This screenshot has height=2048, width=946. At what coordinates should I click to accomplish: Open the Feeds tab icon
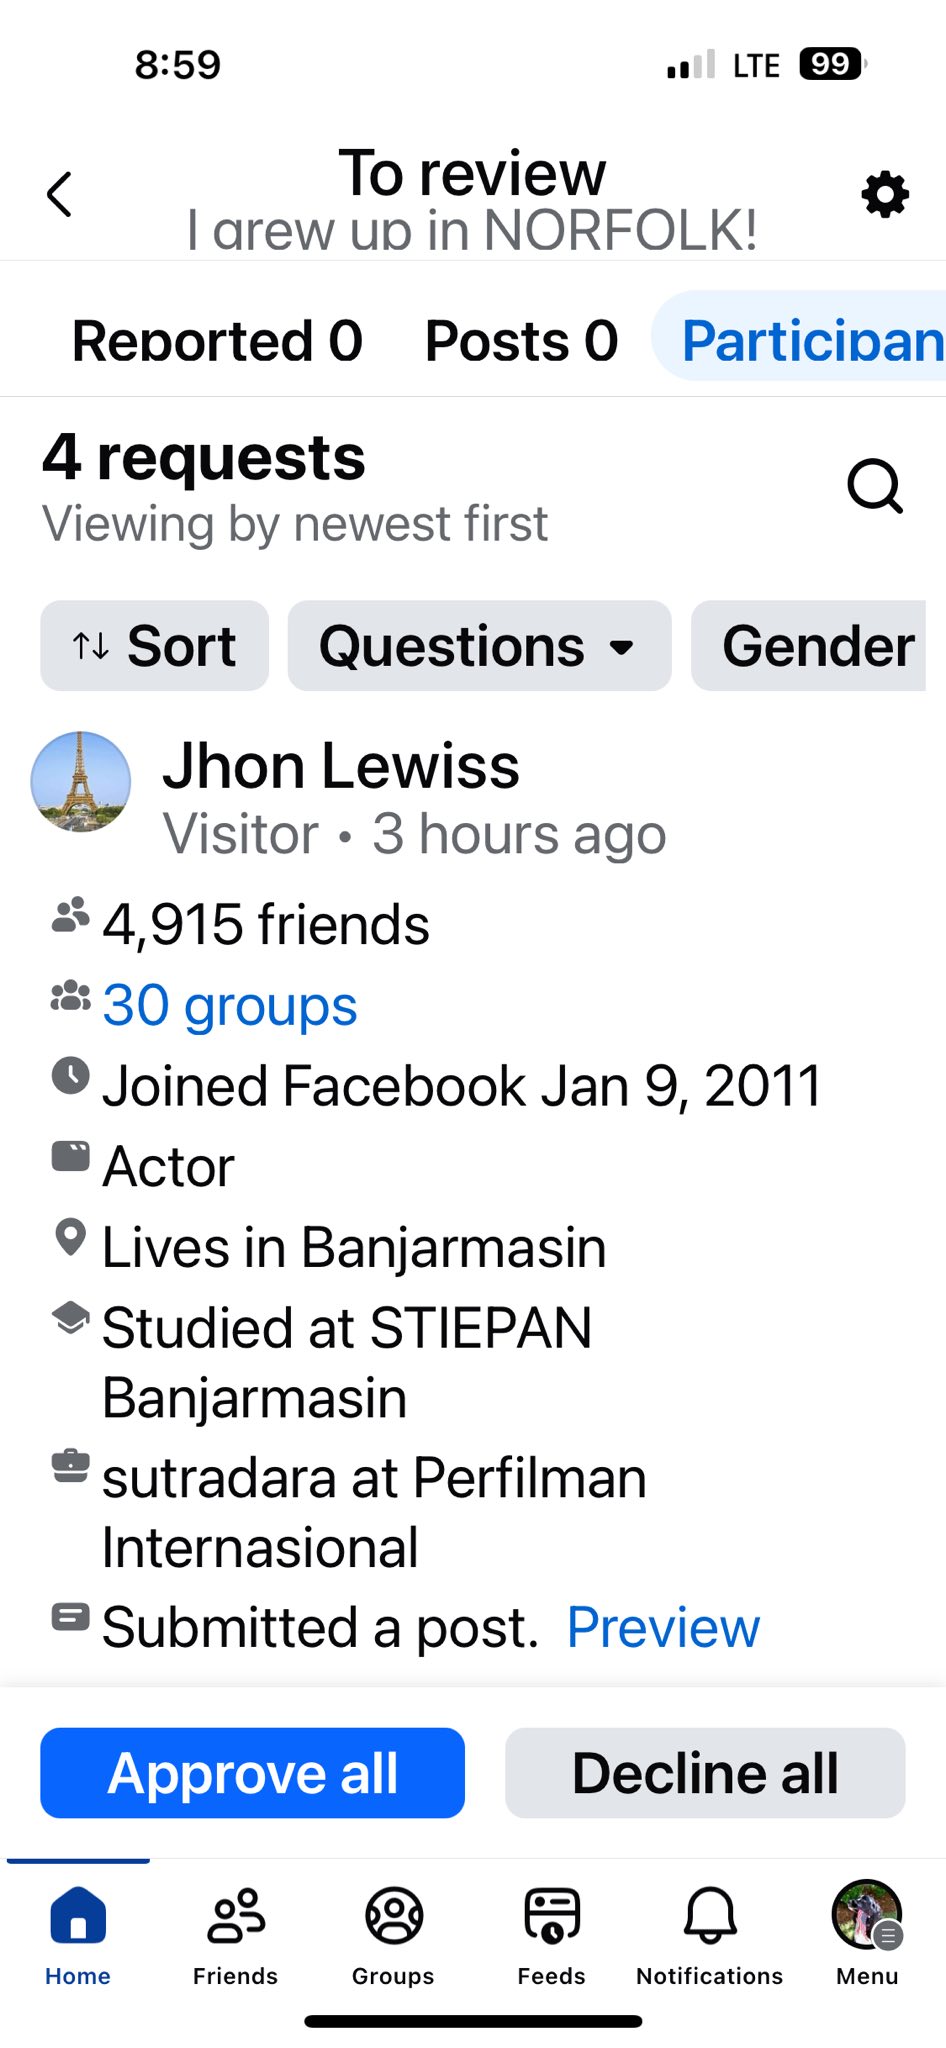552,1915
